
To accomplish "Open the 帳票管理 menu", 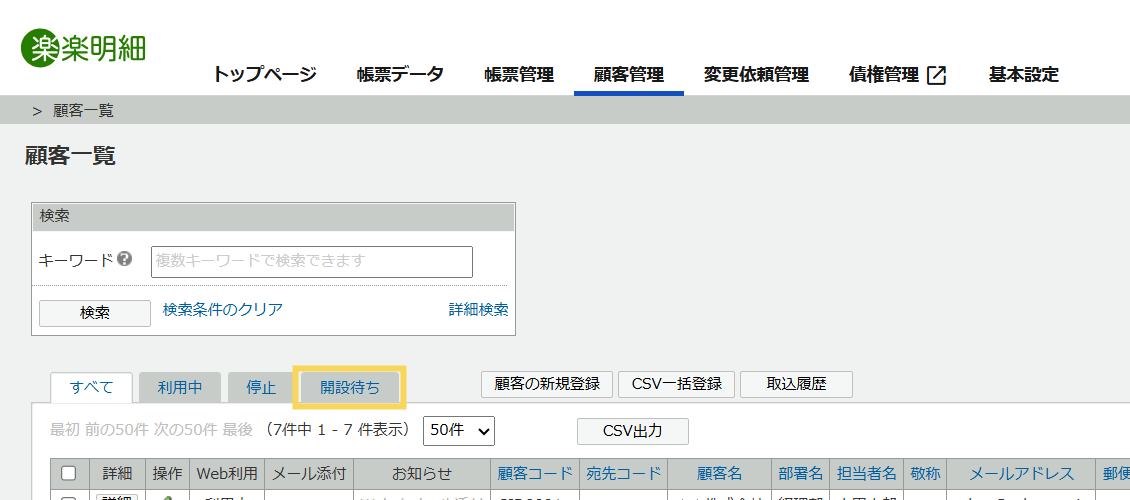I will pos(519,75).
